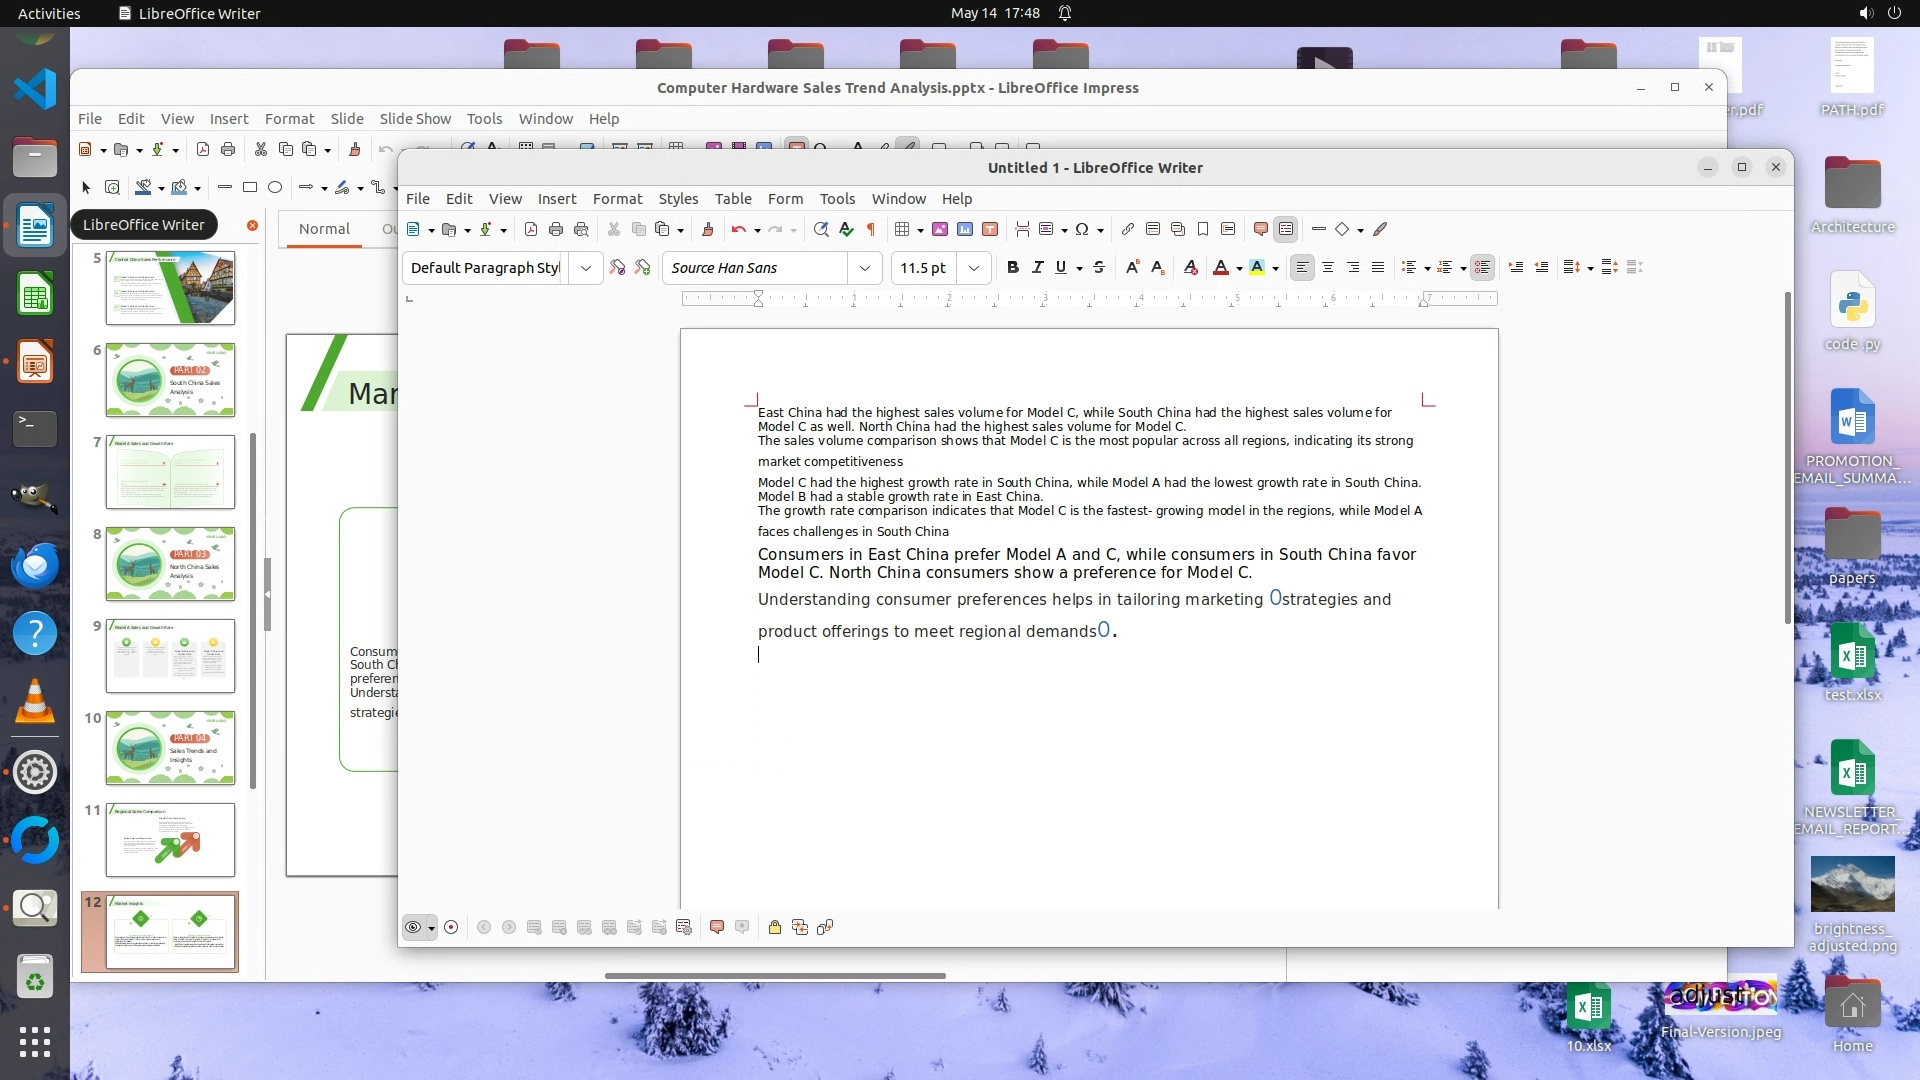
Task: Open the Slide Show menu in Impress
Action: 415,118
